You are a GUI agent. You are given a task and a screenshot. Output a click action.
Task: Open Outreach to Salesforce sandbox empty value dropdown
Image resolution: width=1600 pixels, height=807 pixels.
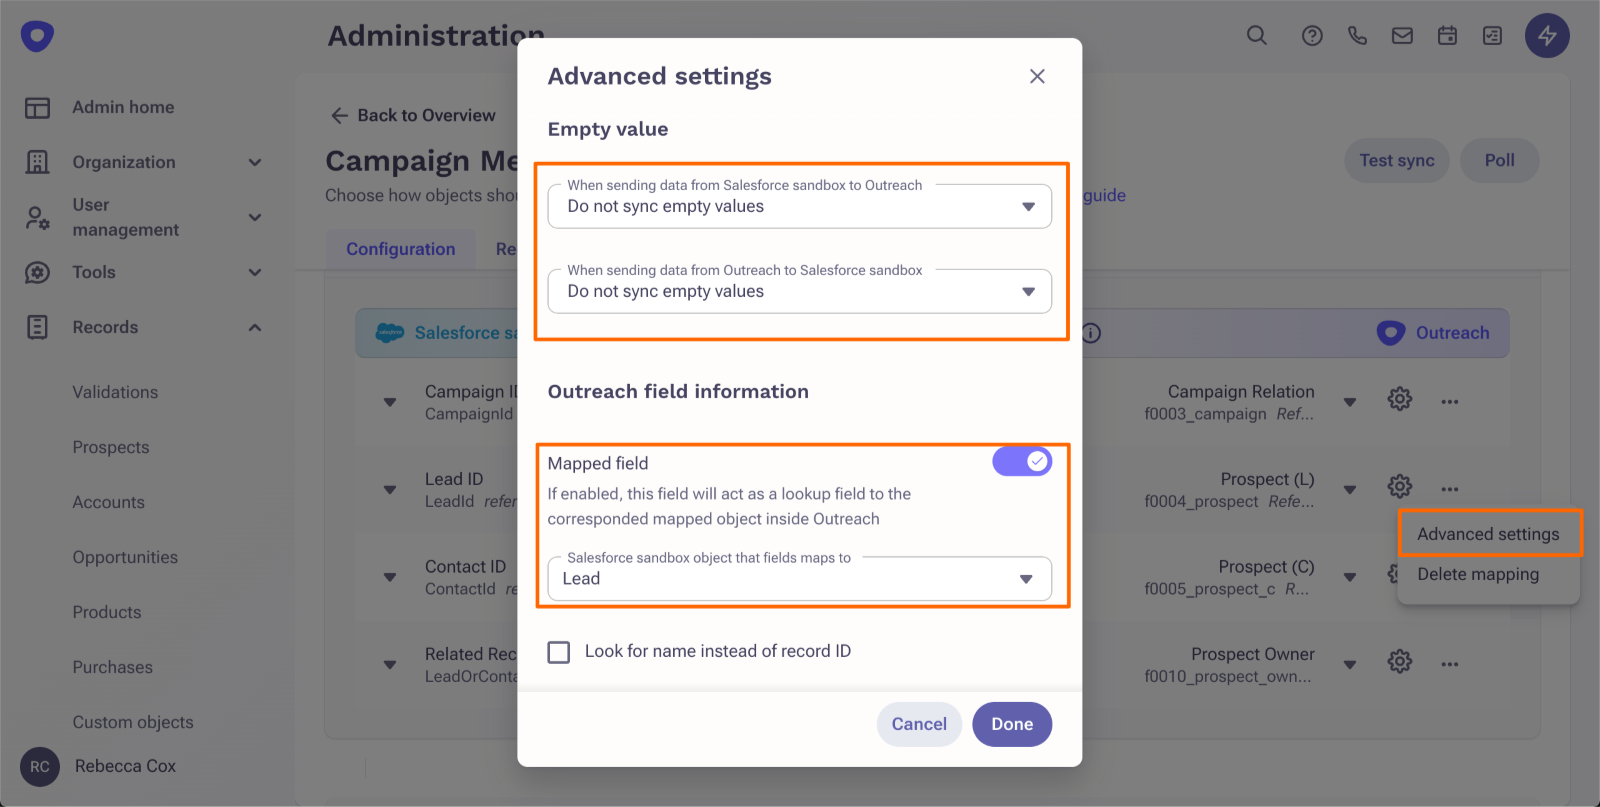pyautogui.click(x=800, y=291)
